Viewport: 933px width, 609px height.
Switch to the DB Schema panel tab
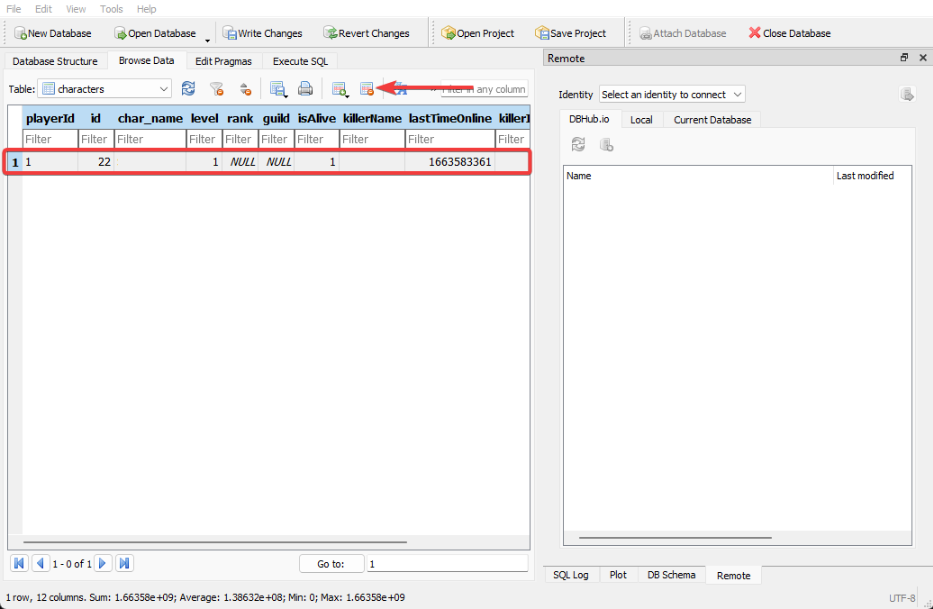[x=671, y=575]
